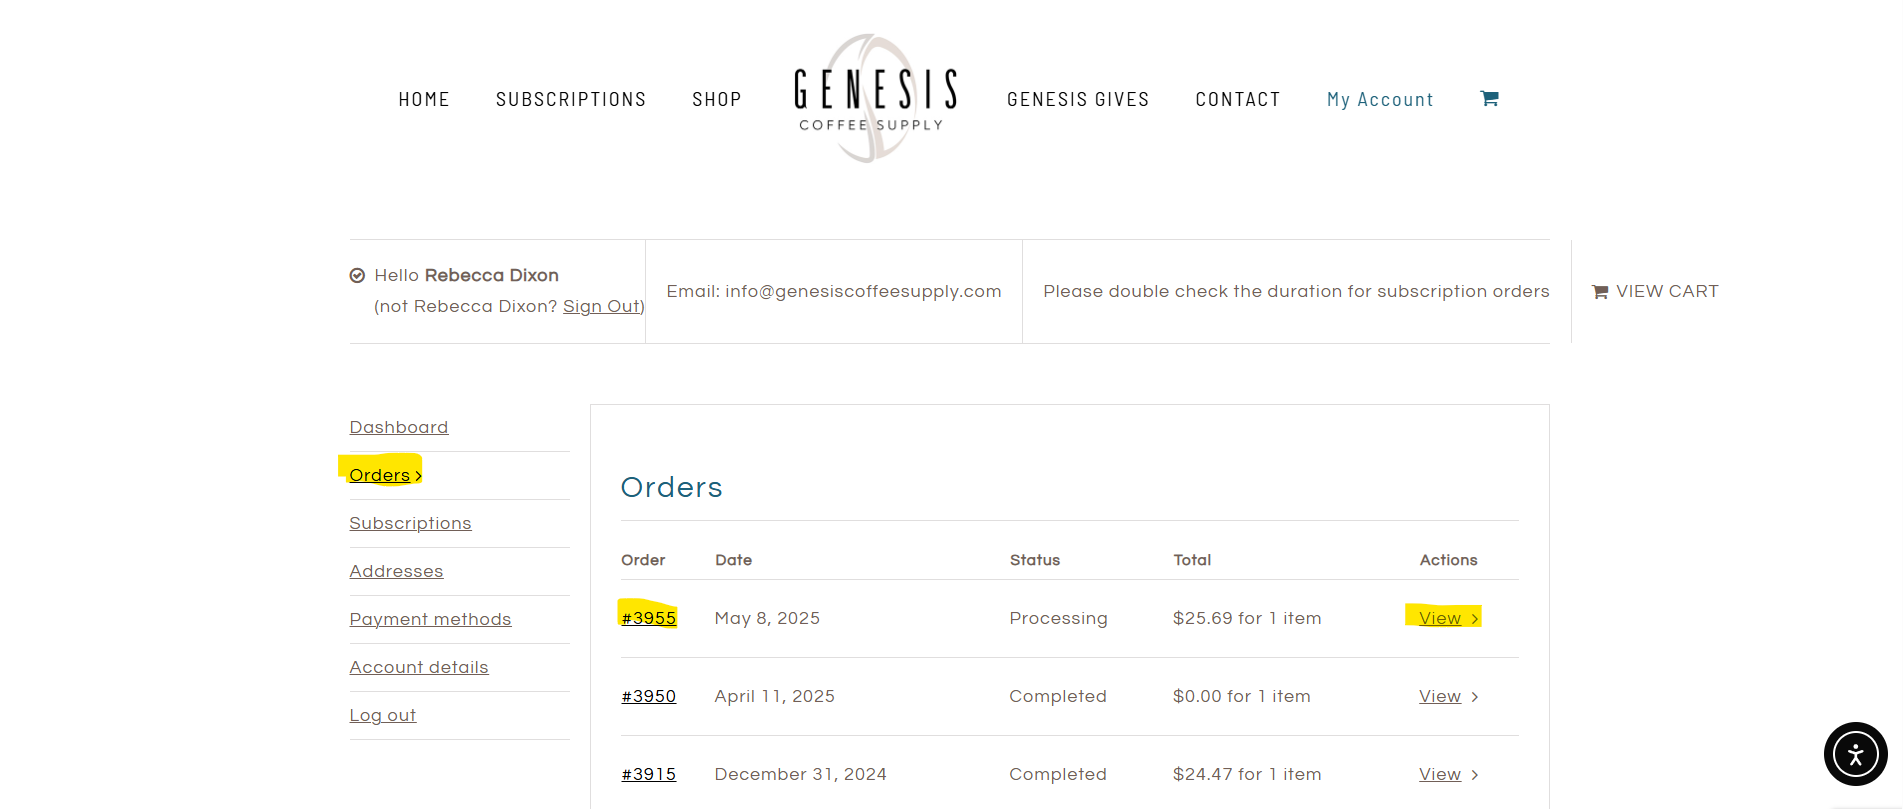The image size is (1903, 809).
Task: Open VIEW CART link
Action: pyautogui.click(x=1655, y=291)
